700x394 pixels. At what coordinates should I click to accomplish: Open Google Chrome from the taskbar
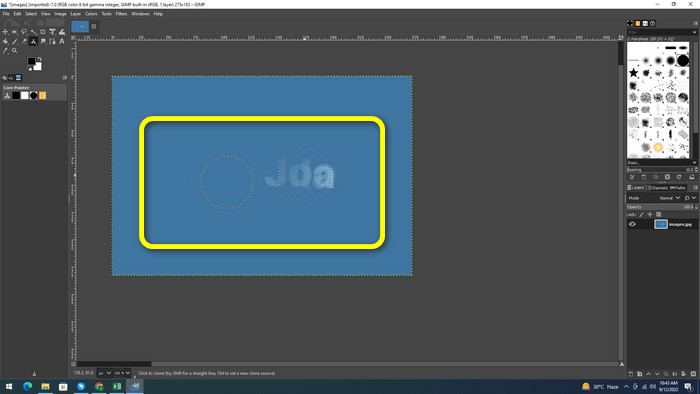[x=99, y=386]
